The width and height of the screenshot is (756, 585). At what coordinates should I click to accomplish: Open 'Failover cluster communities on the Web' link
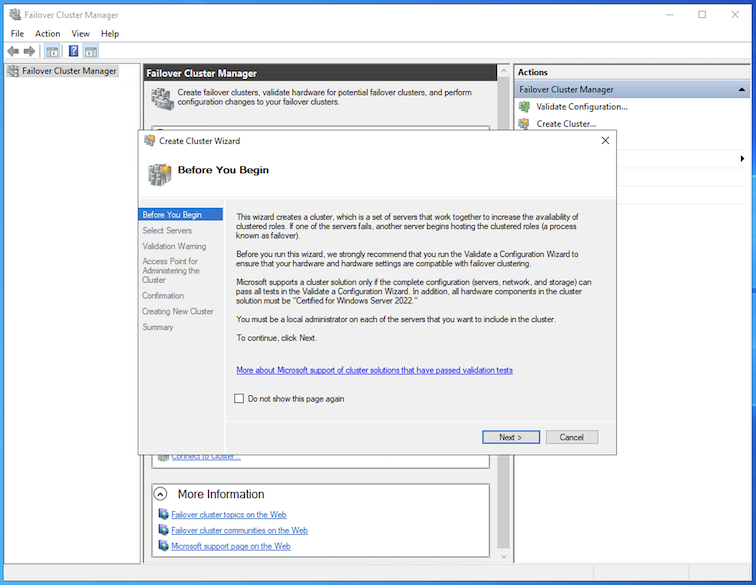239,530
